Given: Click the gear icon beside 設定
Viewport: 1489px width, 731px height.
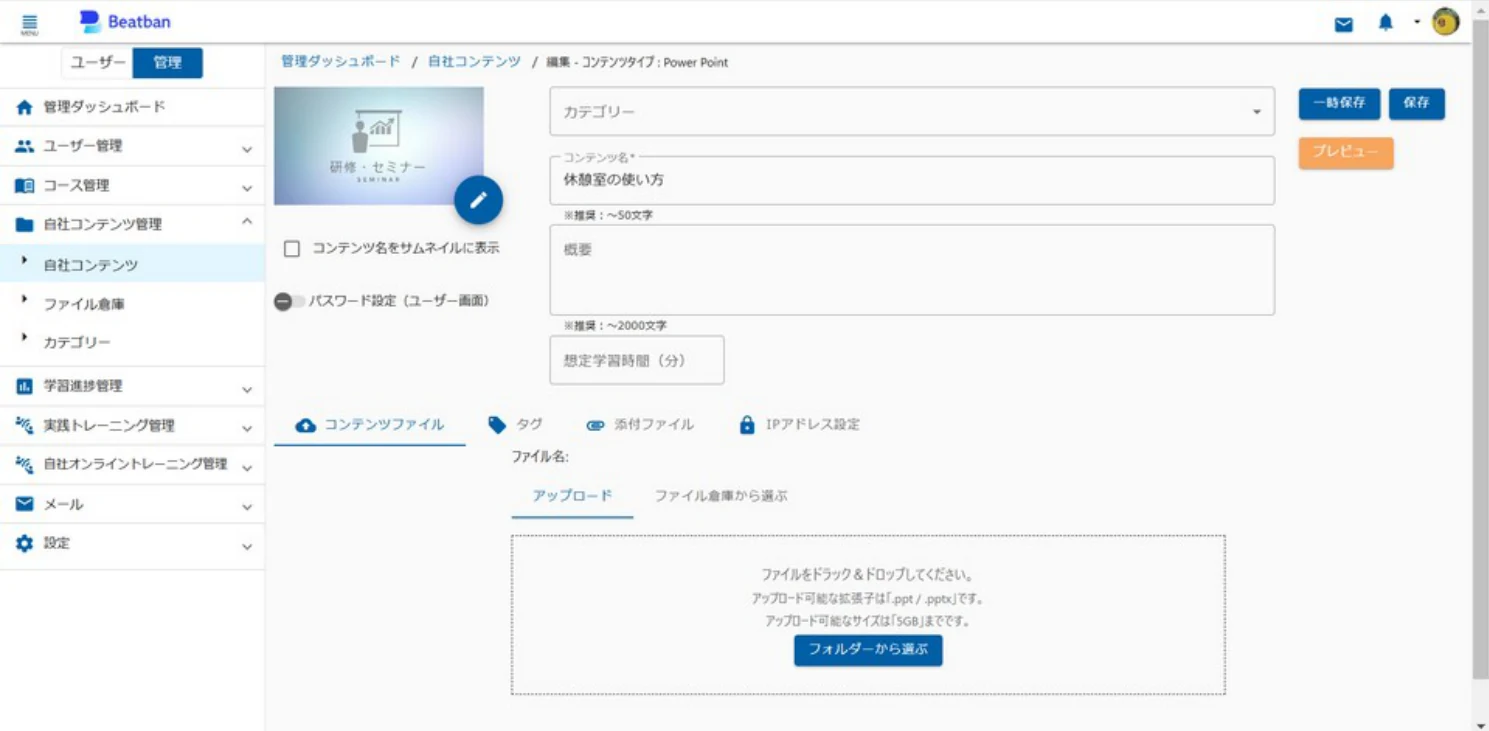Looking at the screenshot, I should 25,543.
